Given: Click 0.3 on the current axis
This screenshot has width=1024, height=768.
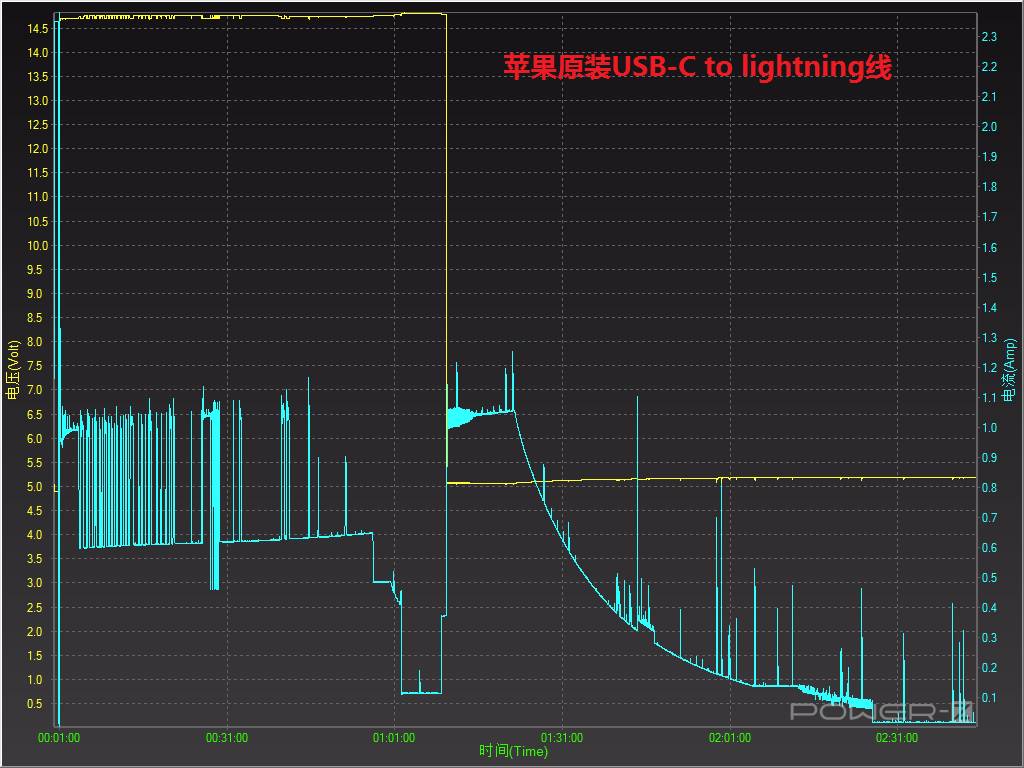Looking at the screenshot, I should (x=989, y=637).
